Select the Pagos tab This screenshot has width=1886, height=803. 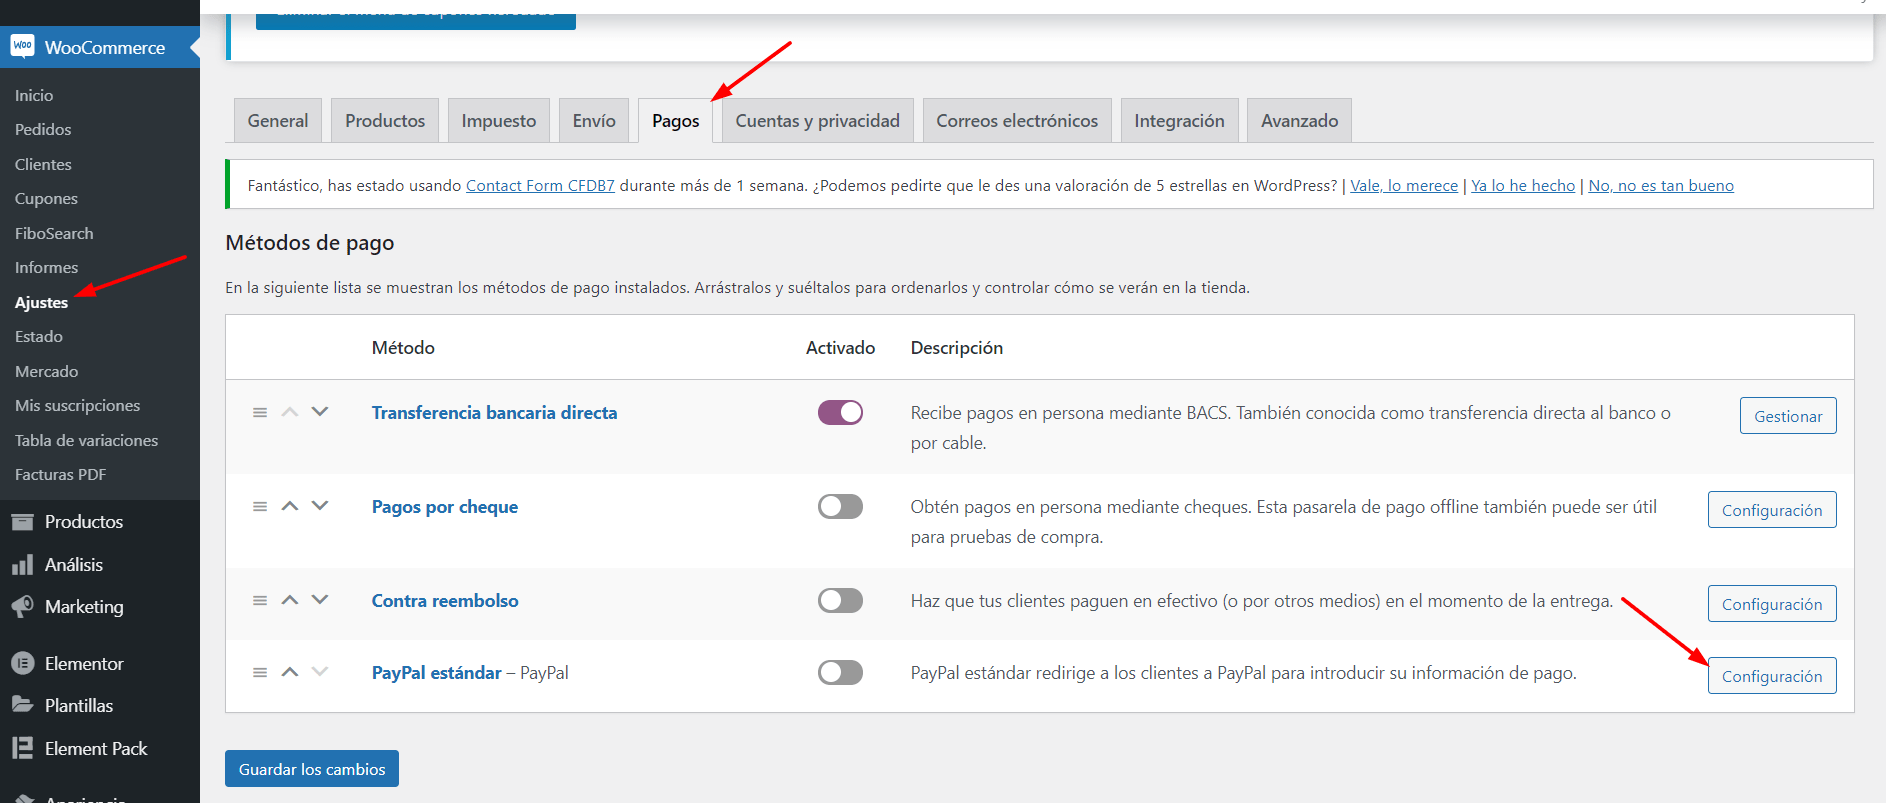tap(676, 120)
